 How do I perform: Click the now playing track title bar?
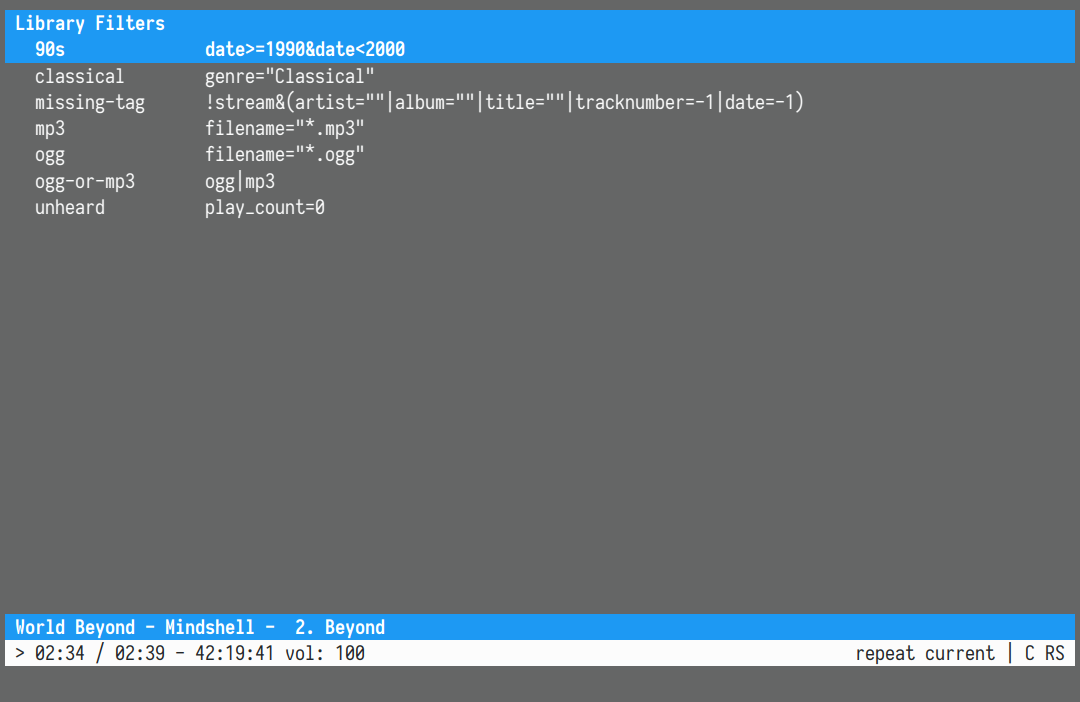(x=200, y=627)
